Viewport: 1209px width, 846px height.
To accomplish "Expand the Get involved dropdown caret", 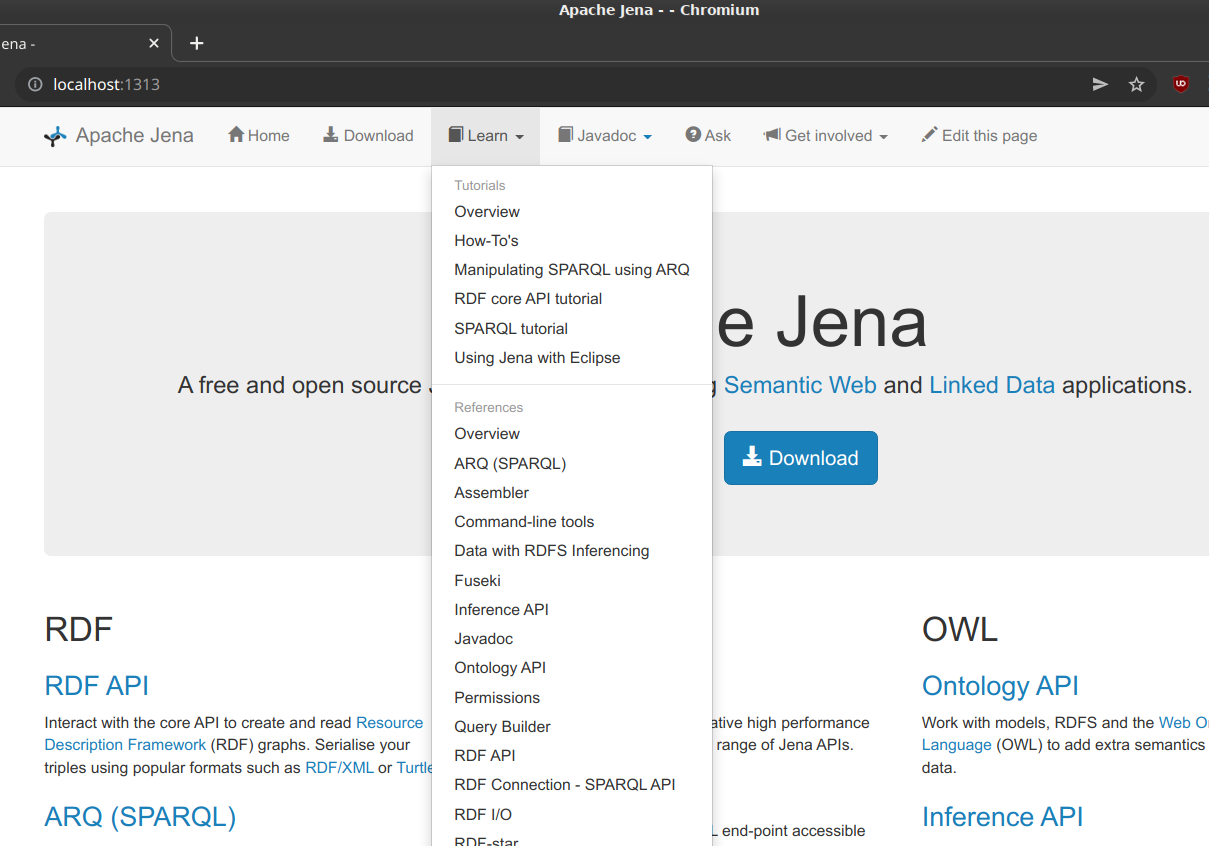I will [883, 137].
